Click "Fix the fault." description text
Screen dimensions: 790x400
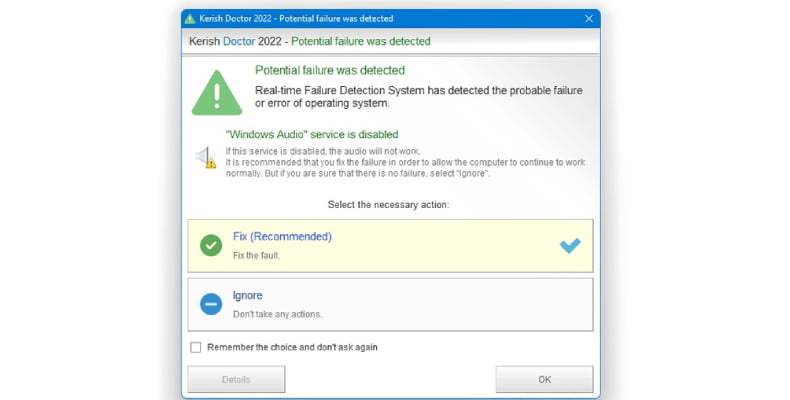256,256
